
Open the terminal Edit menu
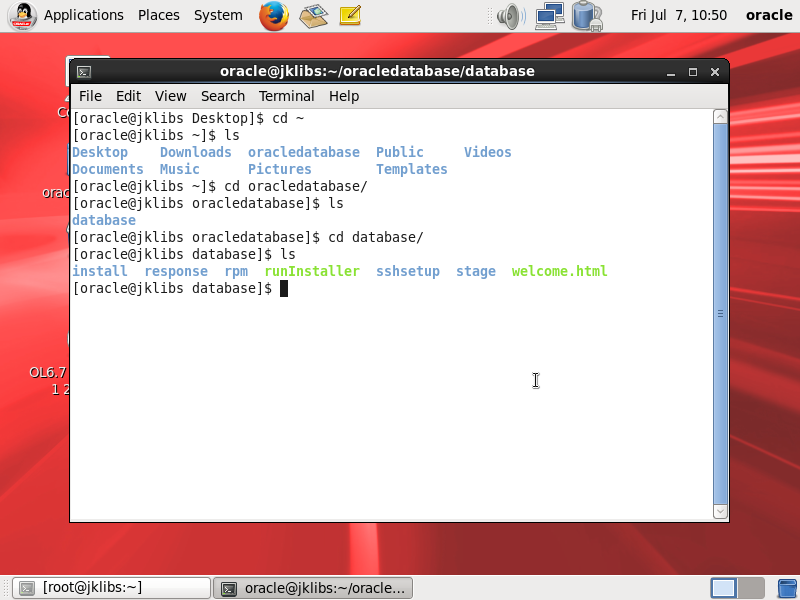128,96
